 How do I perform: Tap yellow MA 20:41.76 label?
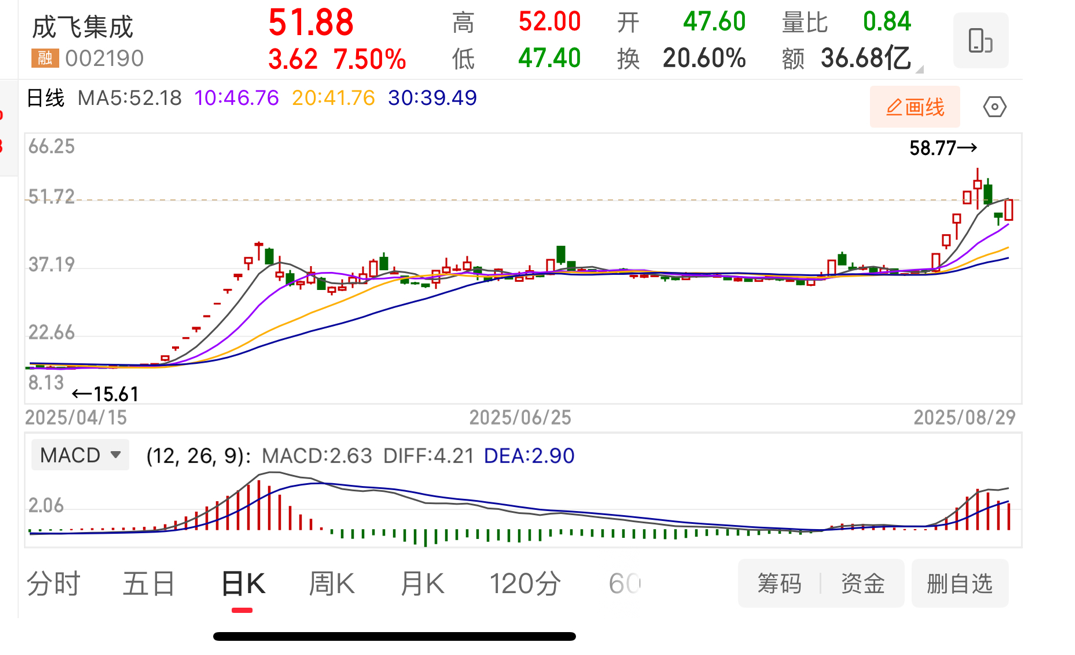point(333,98)
